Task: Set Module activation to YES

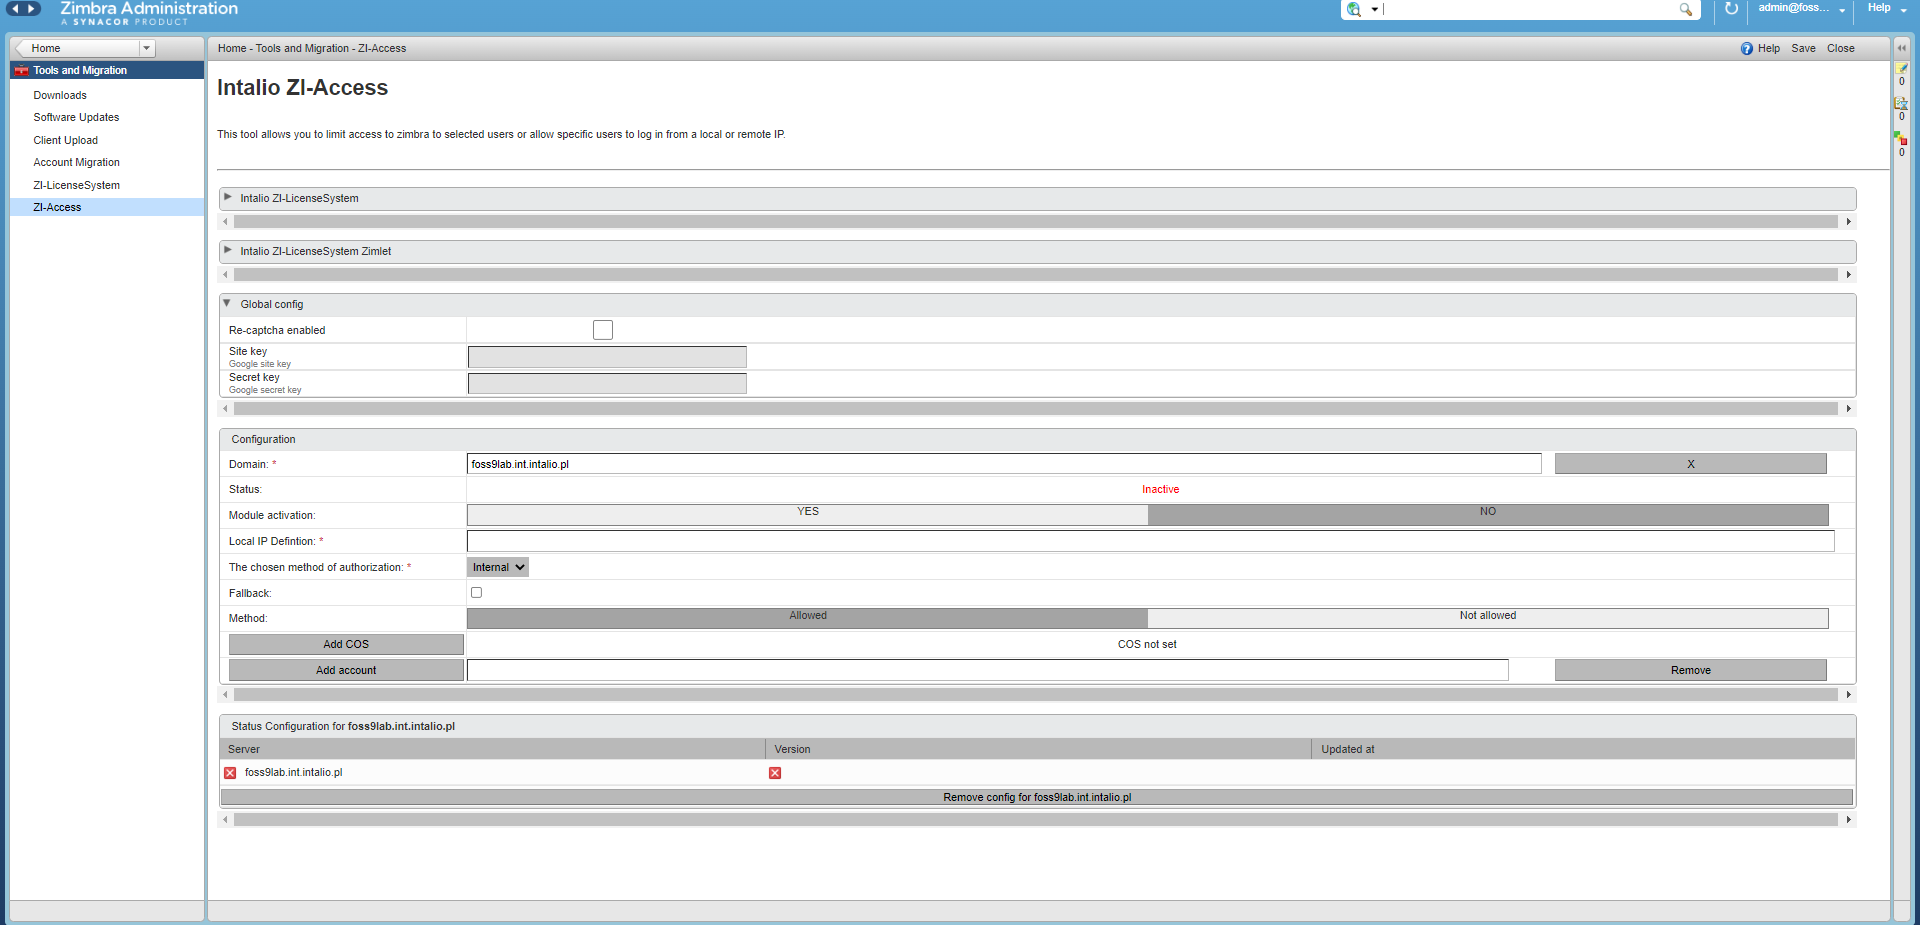Action: (808, 514)
